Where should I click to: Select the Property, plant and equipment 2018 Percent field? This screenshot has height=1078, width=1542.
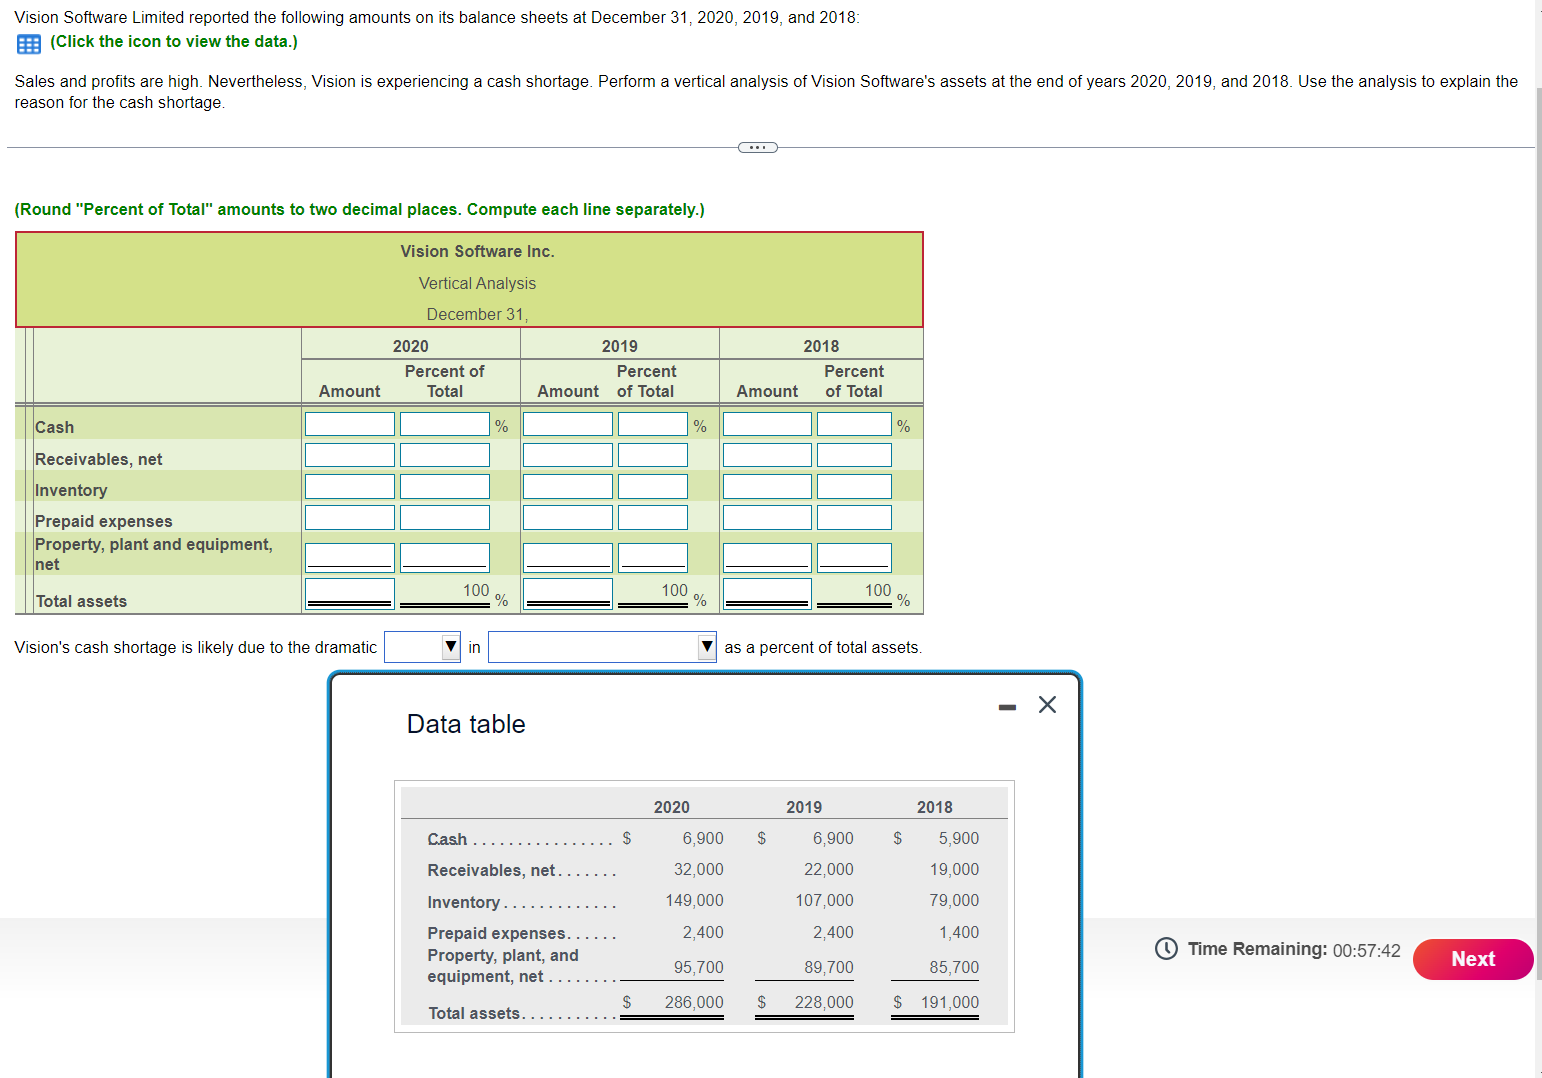coord(854,557)
